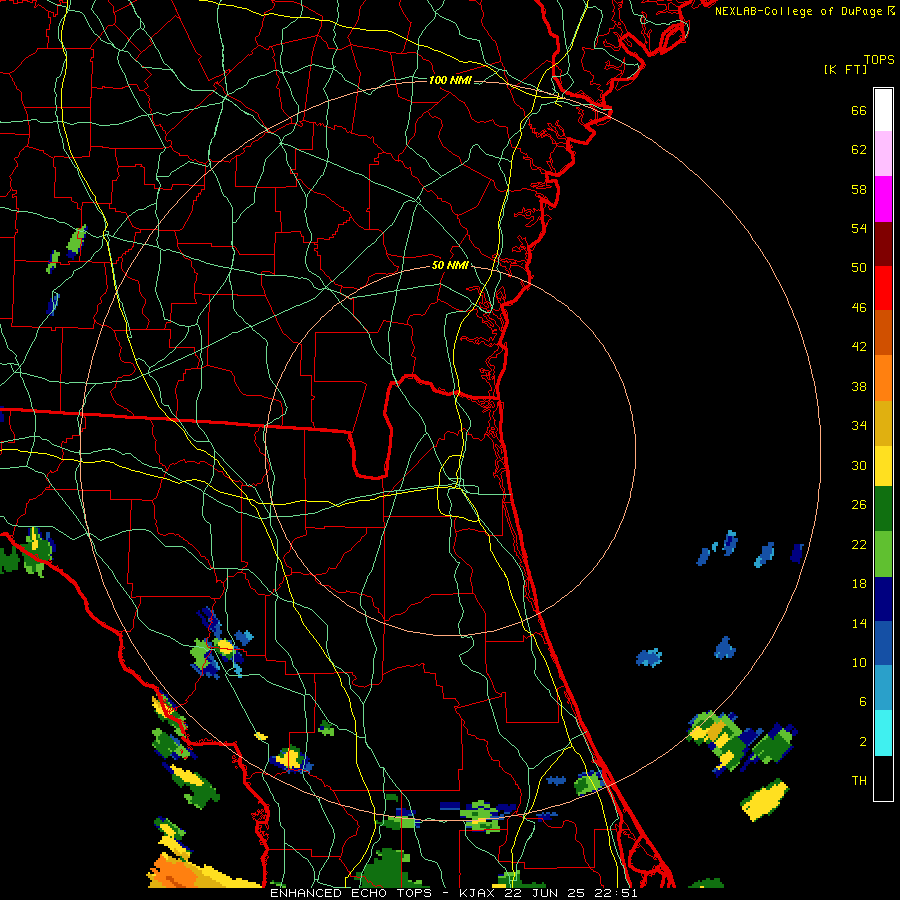This screenshot has height=900, width=900.
Task: Click the "34" scale label
Action: 859,425
